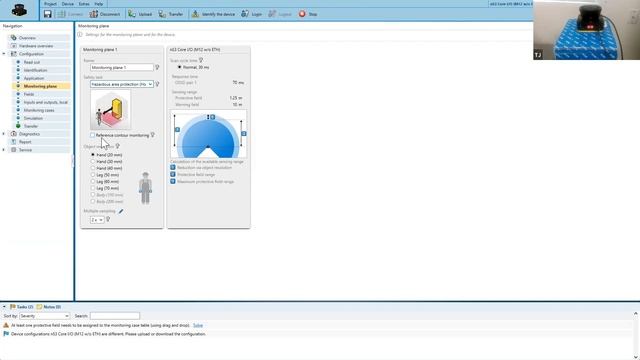Viewport: 640px width, 360px height.
Task: Click the Report icon in navigation
Action: tap(13, 142)
